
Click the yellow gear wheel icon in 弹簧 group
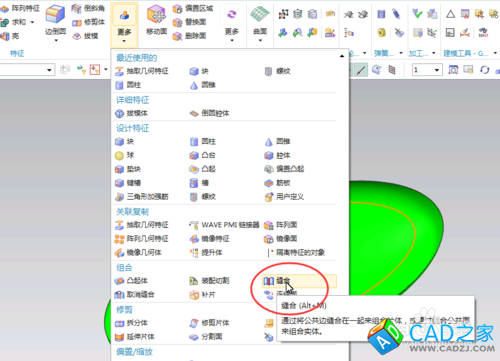[381, 32]
